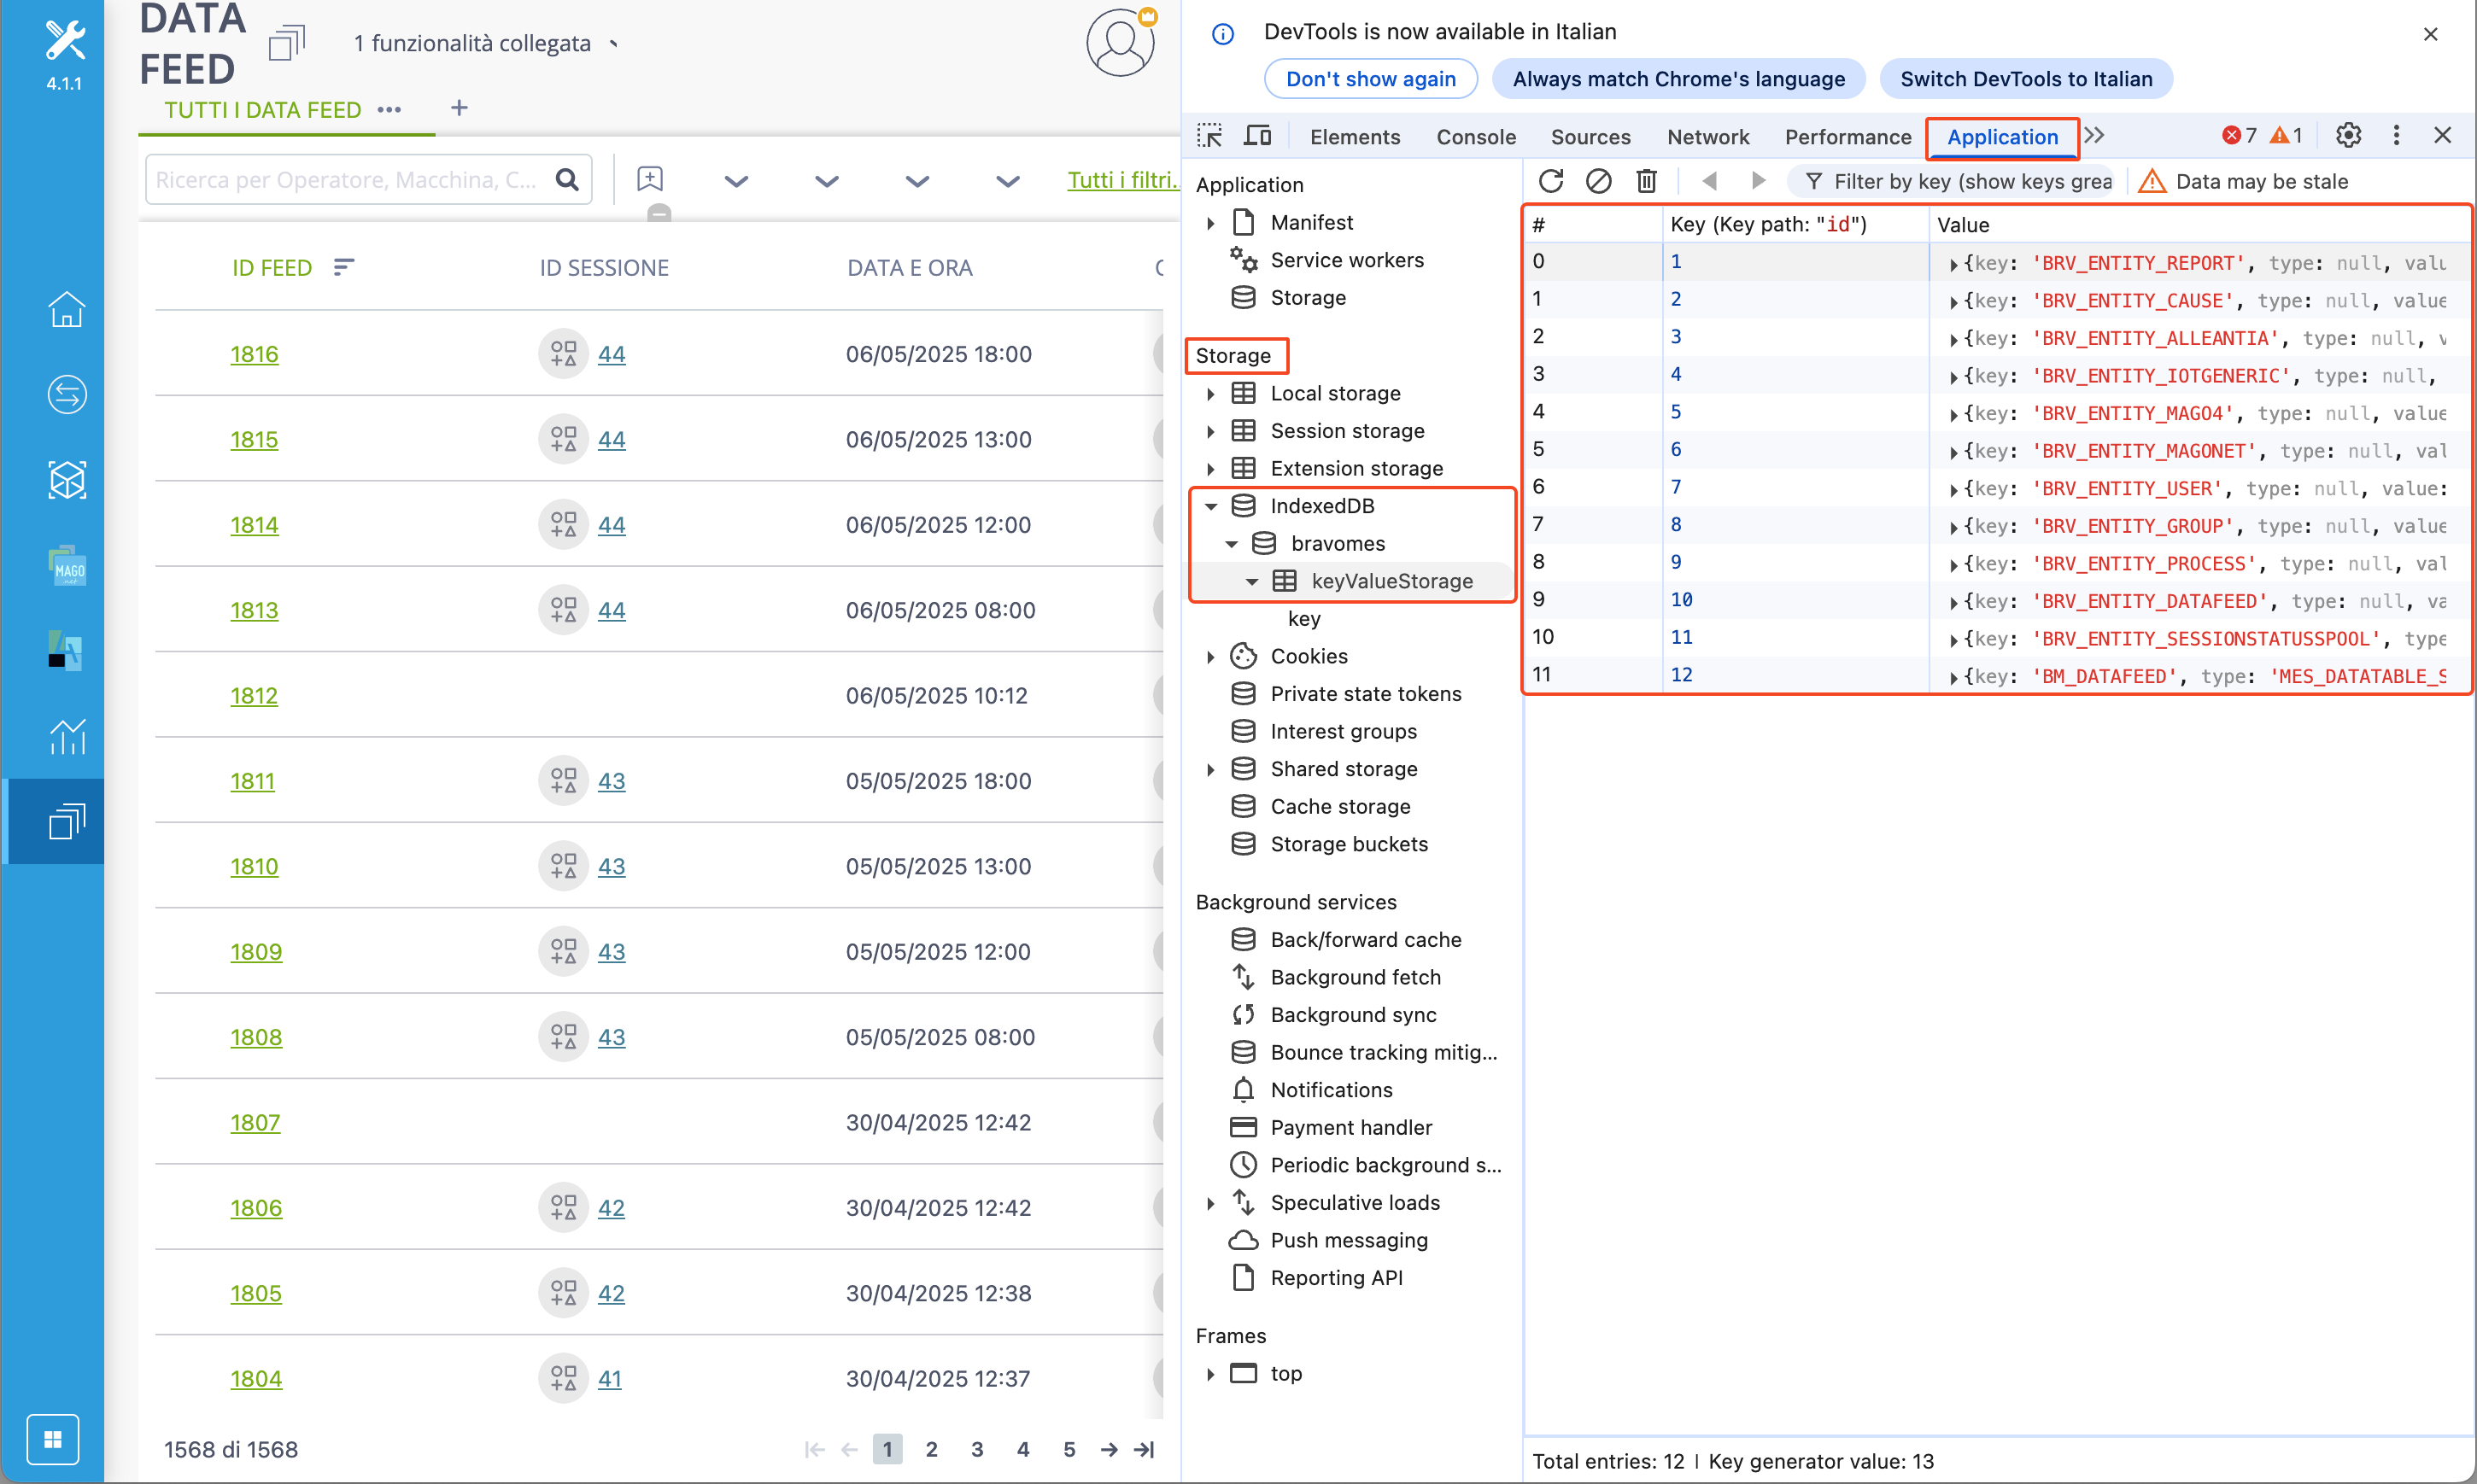This screenshot has width=2477, height=1484.
Task: Select the key index under keyValueStorage
Action: [x=1304, y=618]
